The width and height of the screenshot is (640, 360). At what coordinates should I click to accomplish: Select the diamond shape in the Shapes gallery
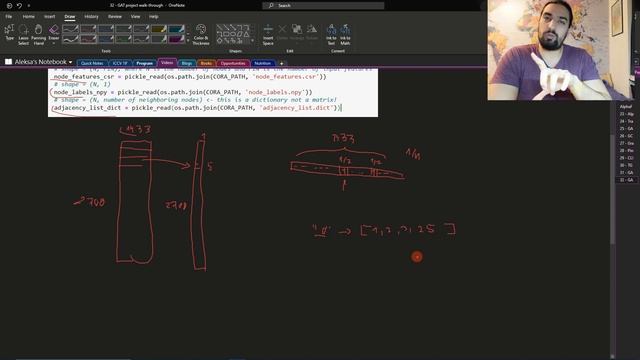[220, 41]
